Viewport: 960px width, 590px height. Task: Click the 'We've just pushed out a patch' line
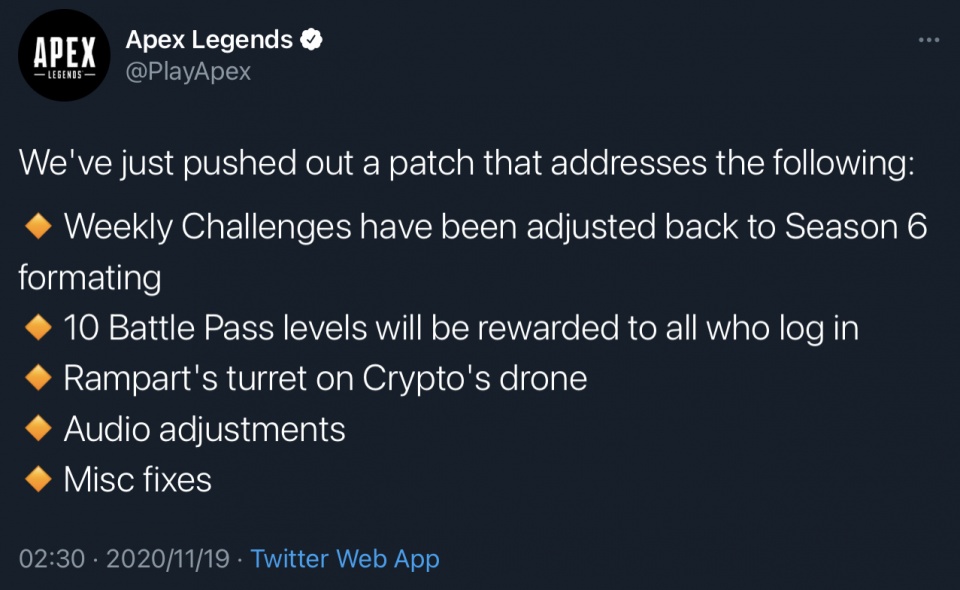pyautogui.click(x=467, y=164)
